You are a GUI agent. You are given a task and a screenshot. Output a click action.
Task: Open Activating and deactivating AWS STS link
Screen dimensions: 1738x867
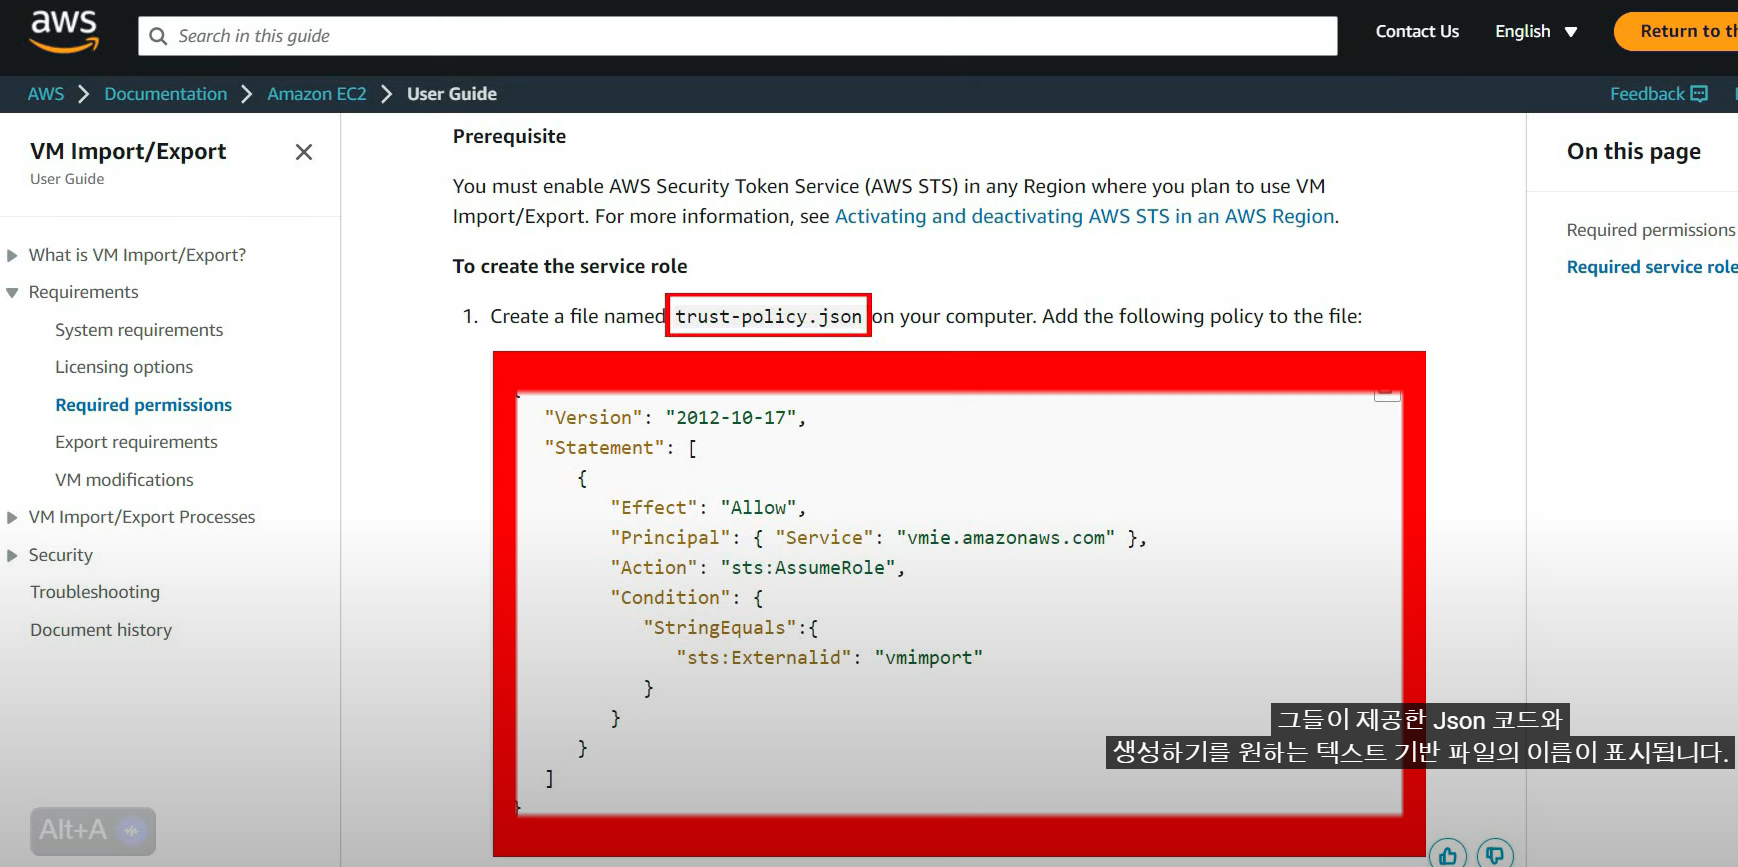[x=1085, y=216]
